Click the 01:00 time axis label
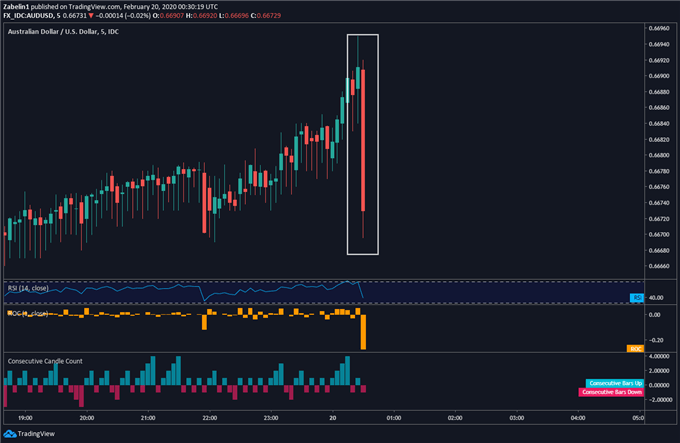Screen dimensions: 680x443 [394, 418]
